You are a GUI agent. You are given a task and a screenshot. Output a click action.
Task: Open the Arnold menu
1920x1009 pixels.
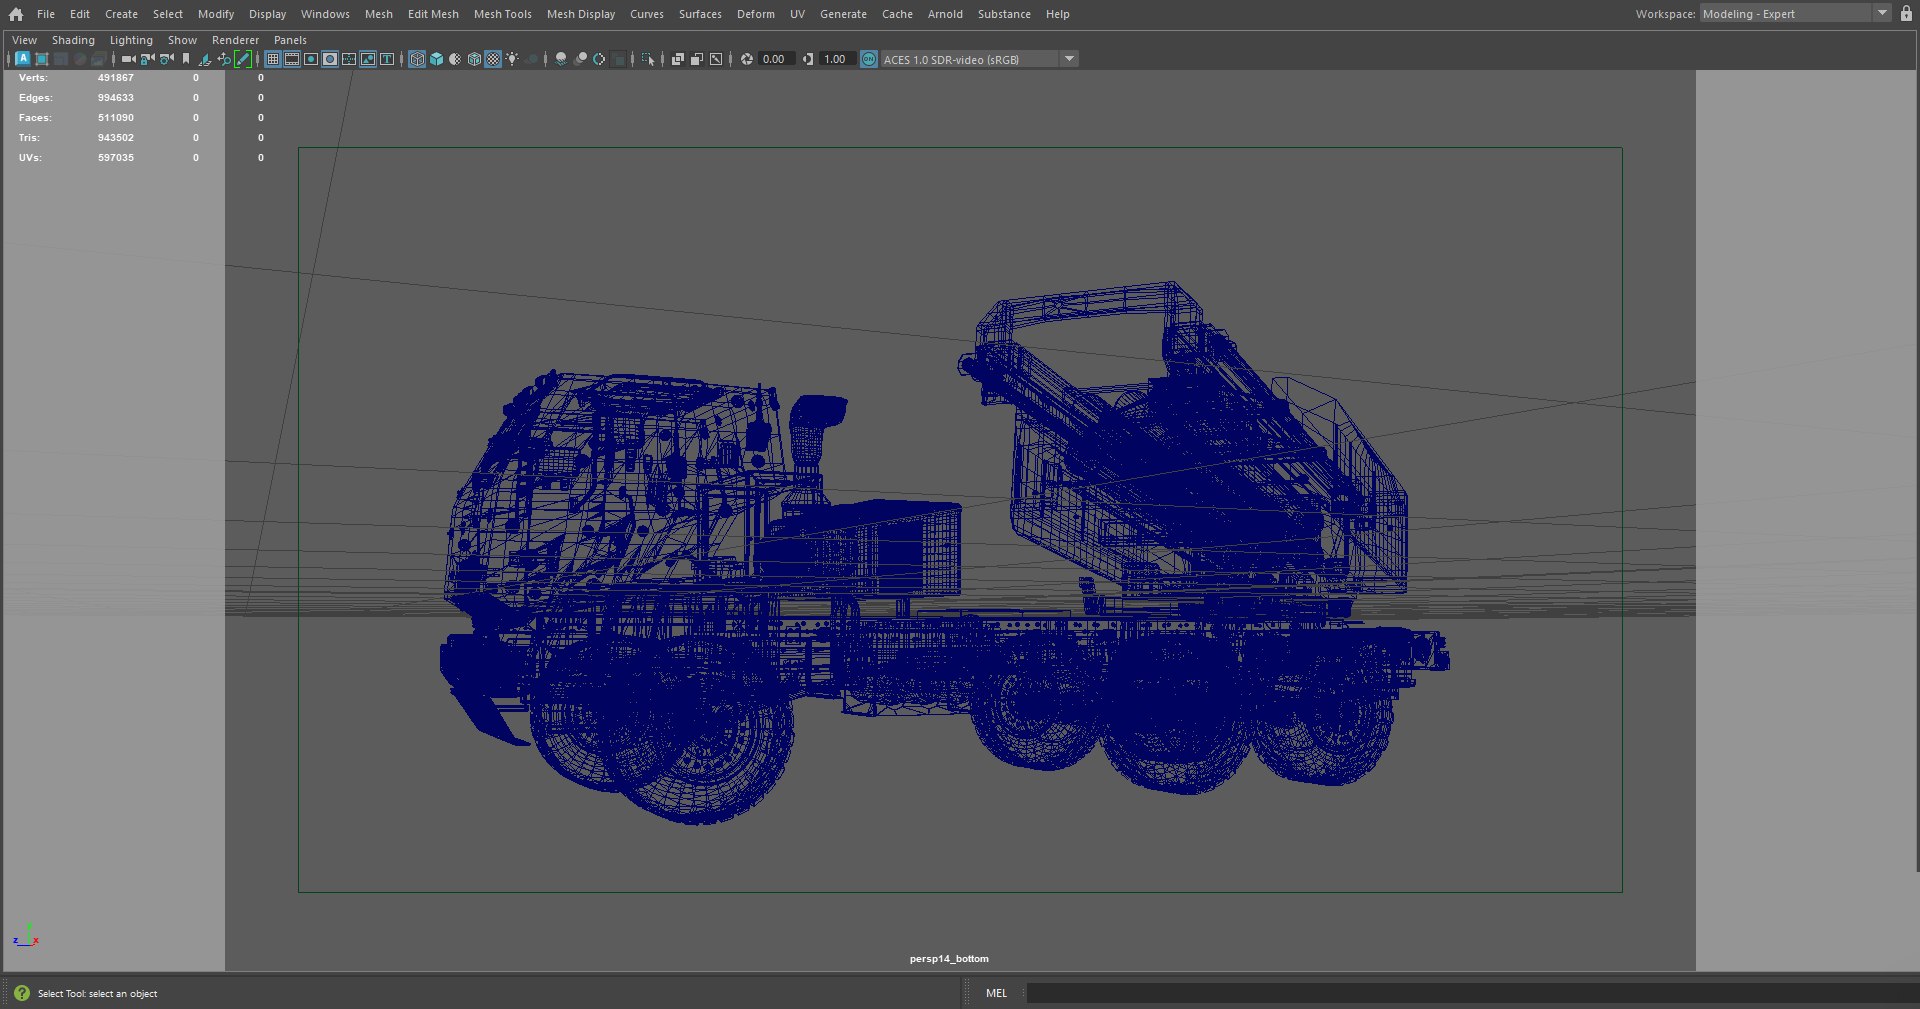click(945, 14)
